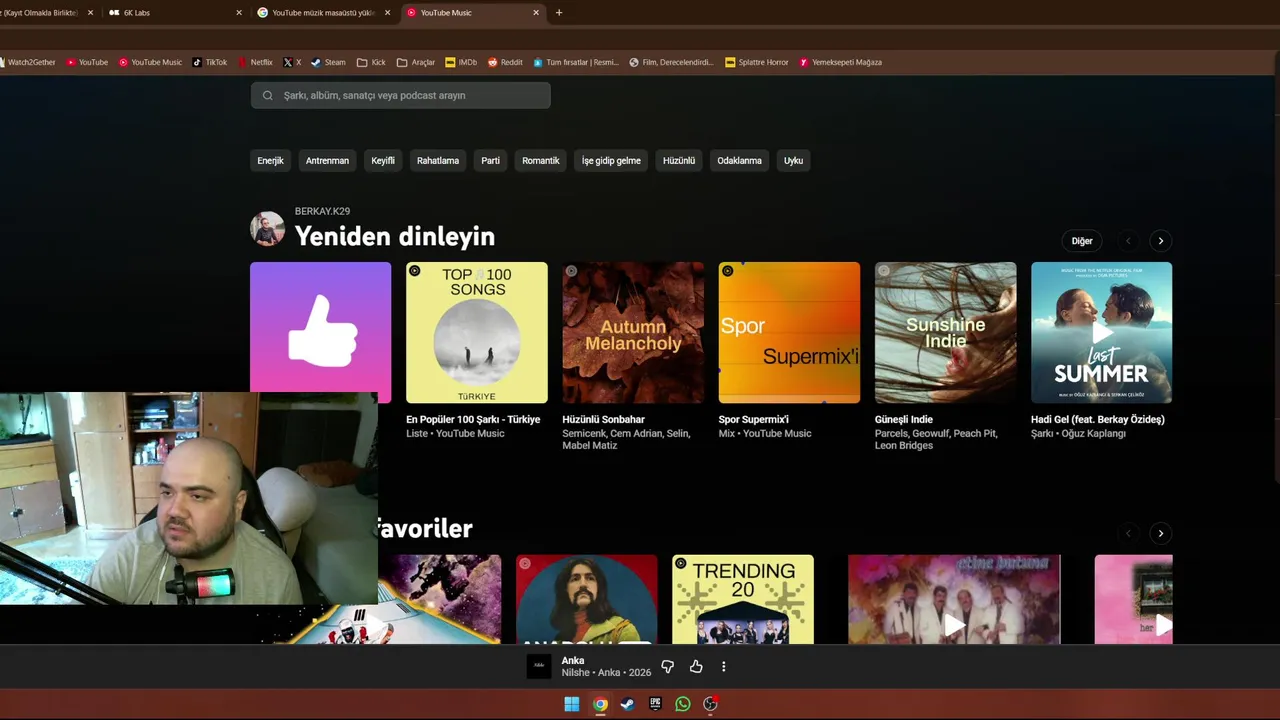Click the Diğer button in Yeniden dinleyin

pos(1082,241)
